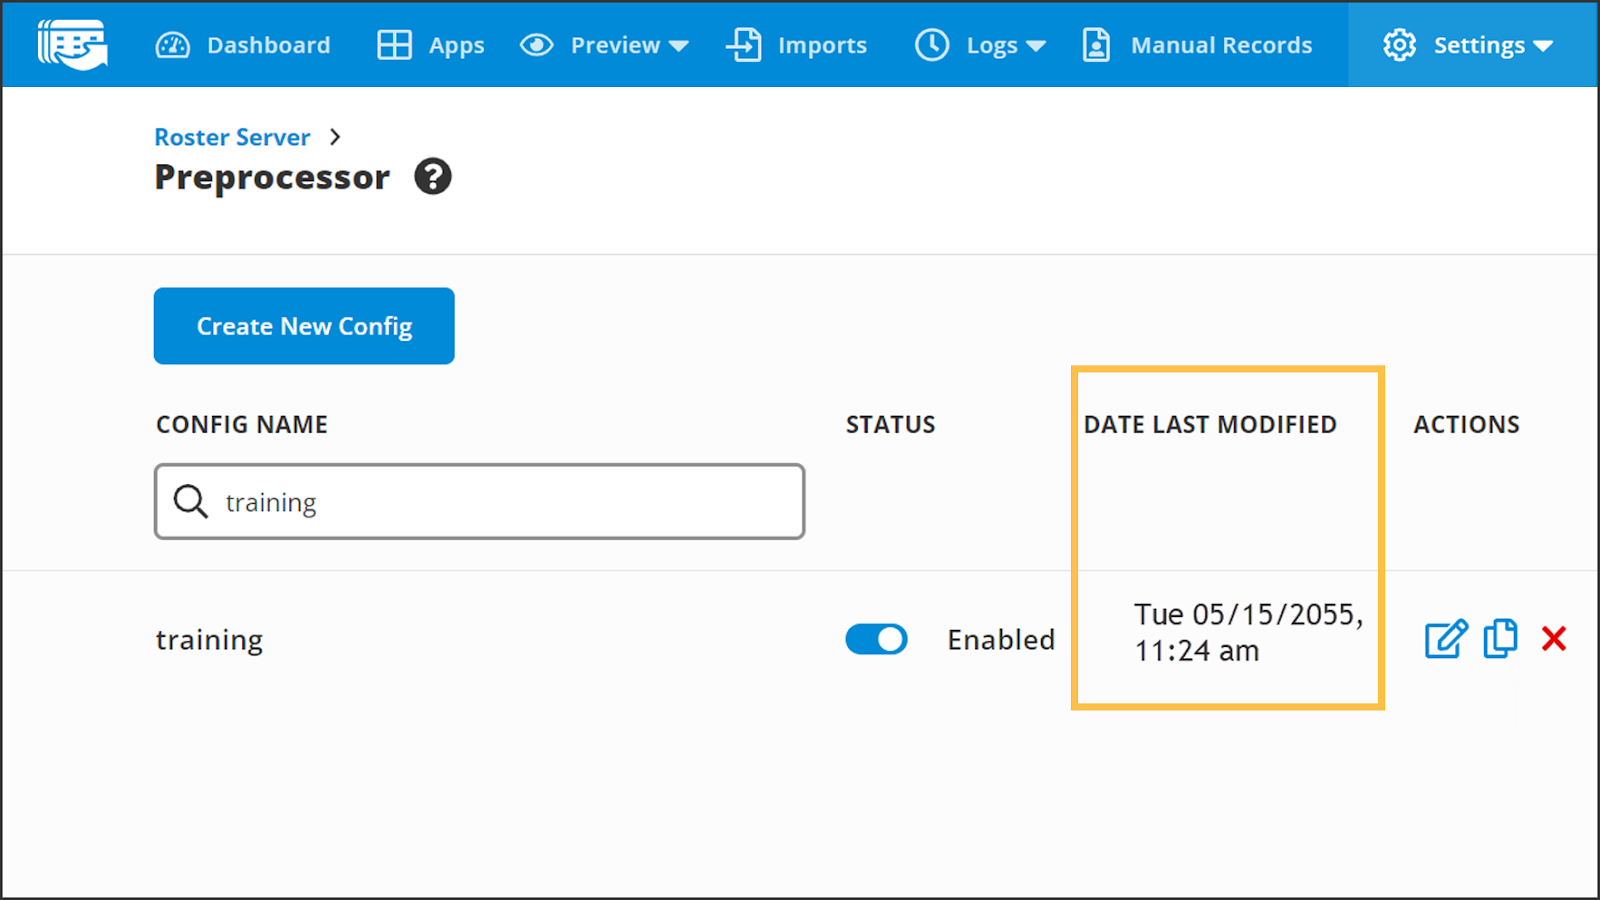Edit the training config with pencil icon
This screenshot has height=900, width=1600.
(x=1446, y=639)
